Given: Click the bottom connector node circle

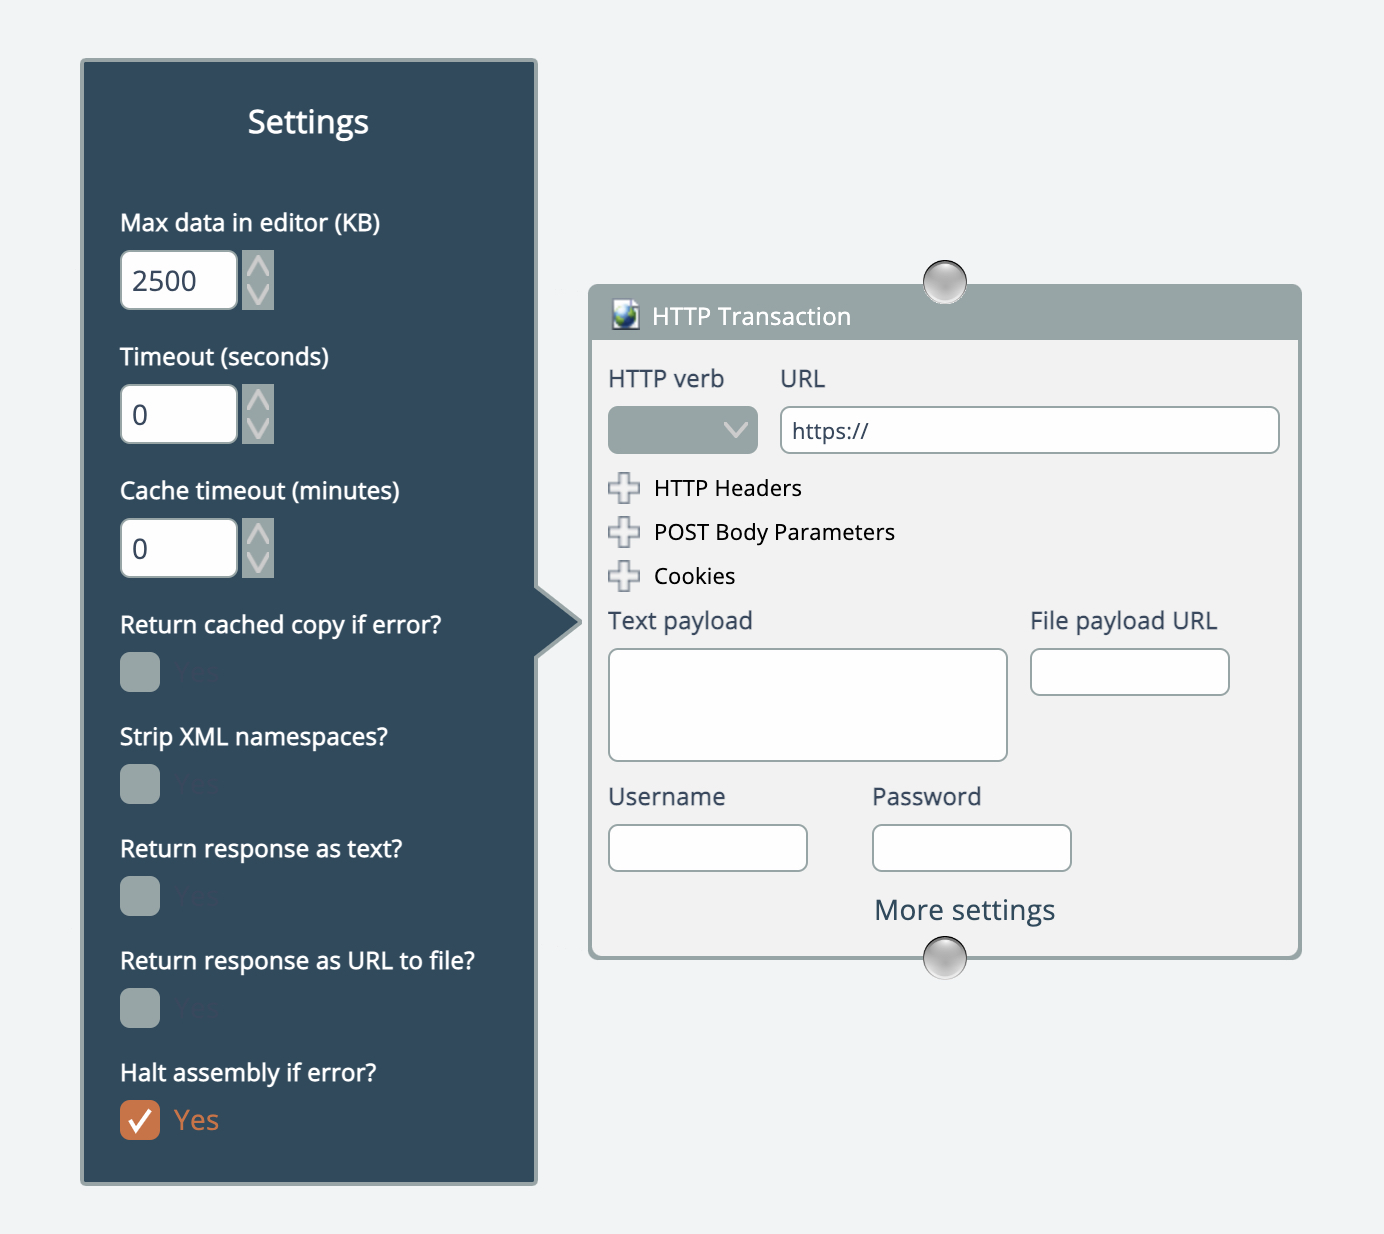Looking at the screenshot, I should pos(945,958).
